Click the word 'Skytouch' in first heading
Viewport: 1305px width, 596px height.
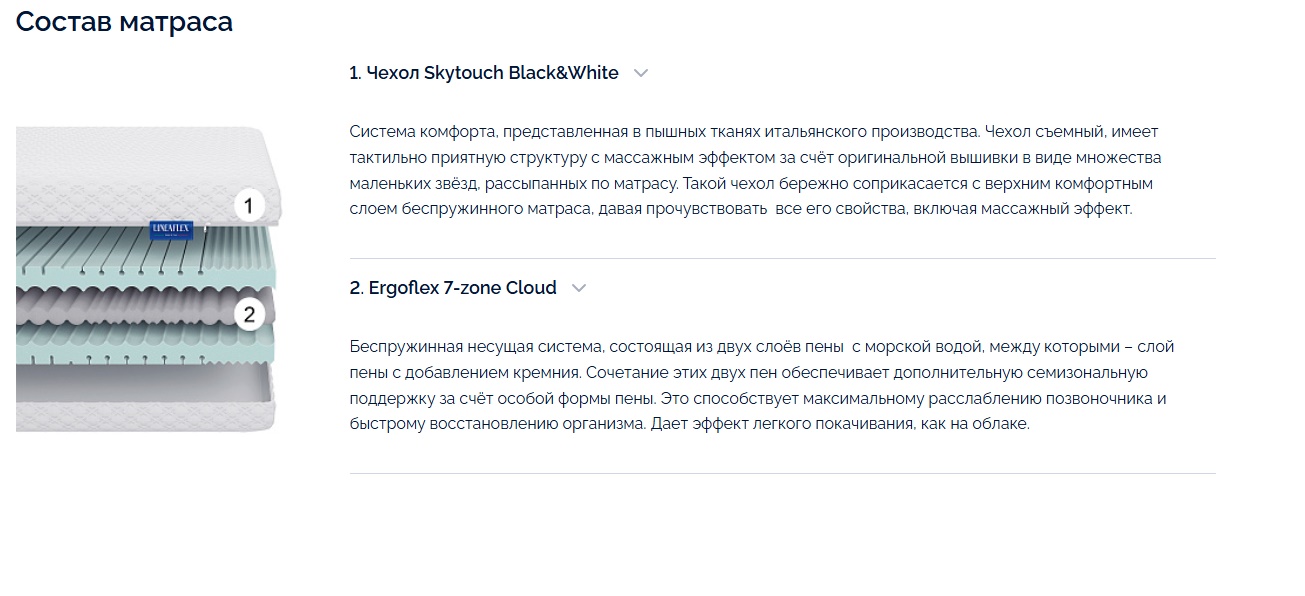point(464,73)
